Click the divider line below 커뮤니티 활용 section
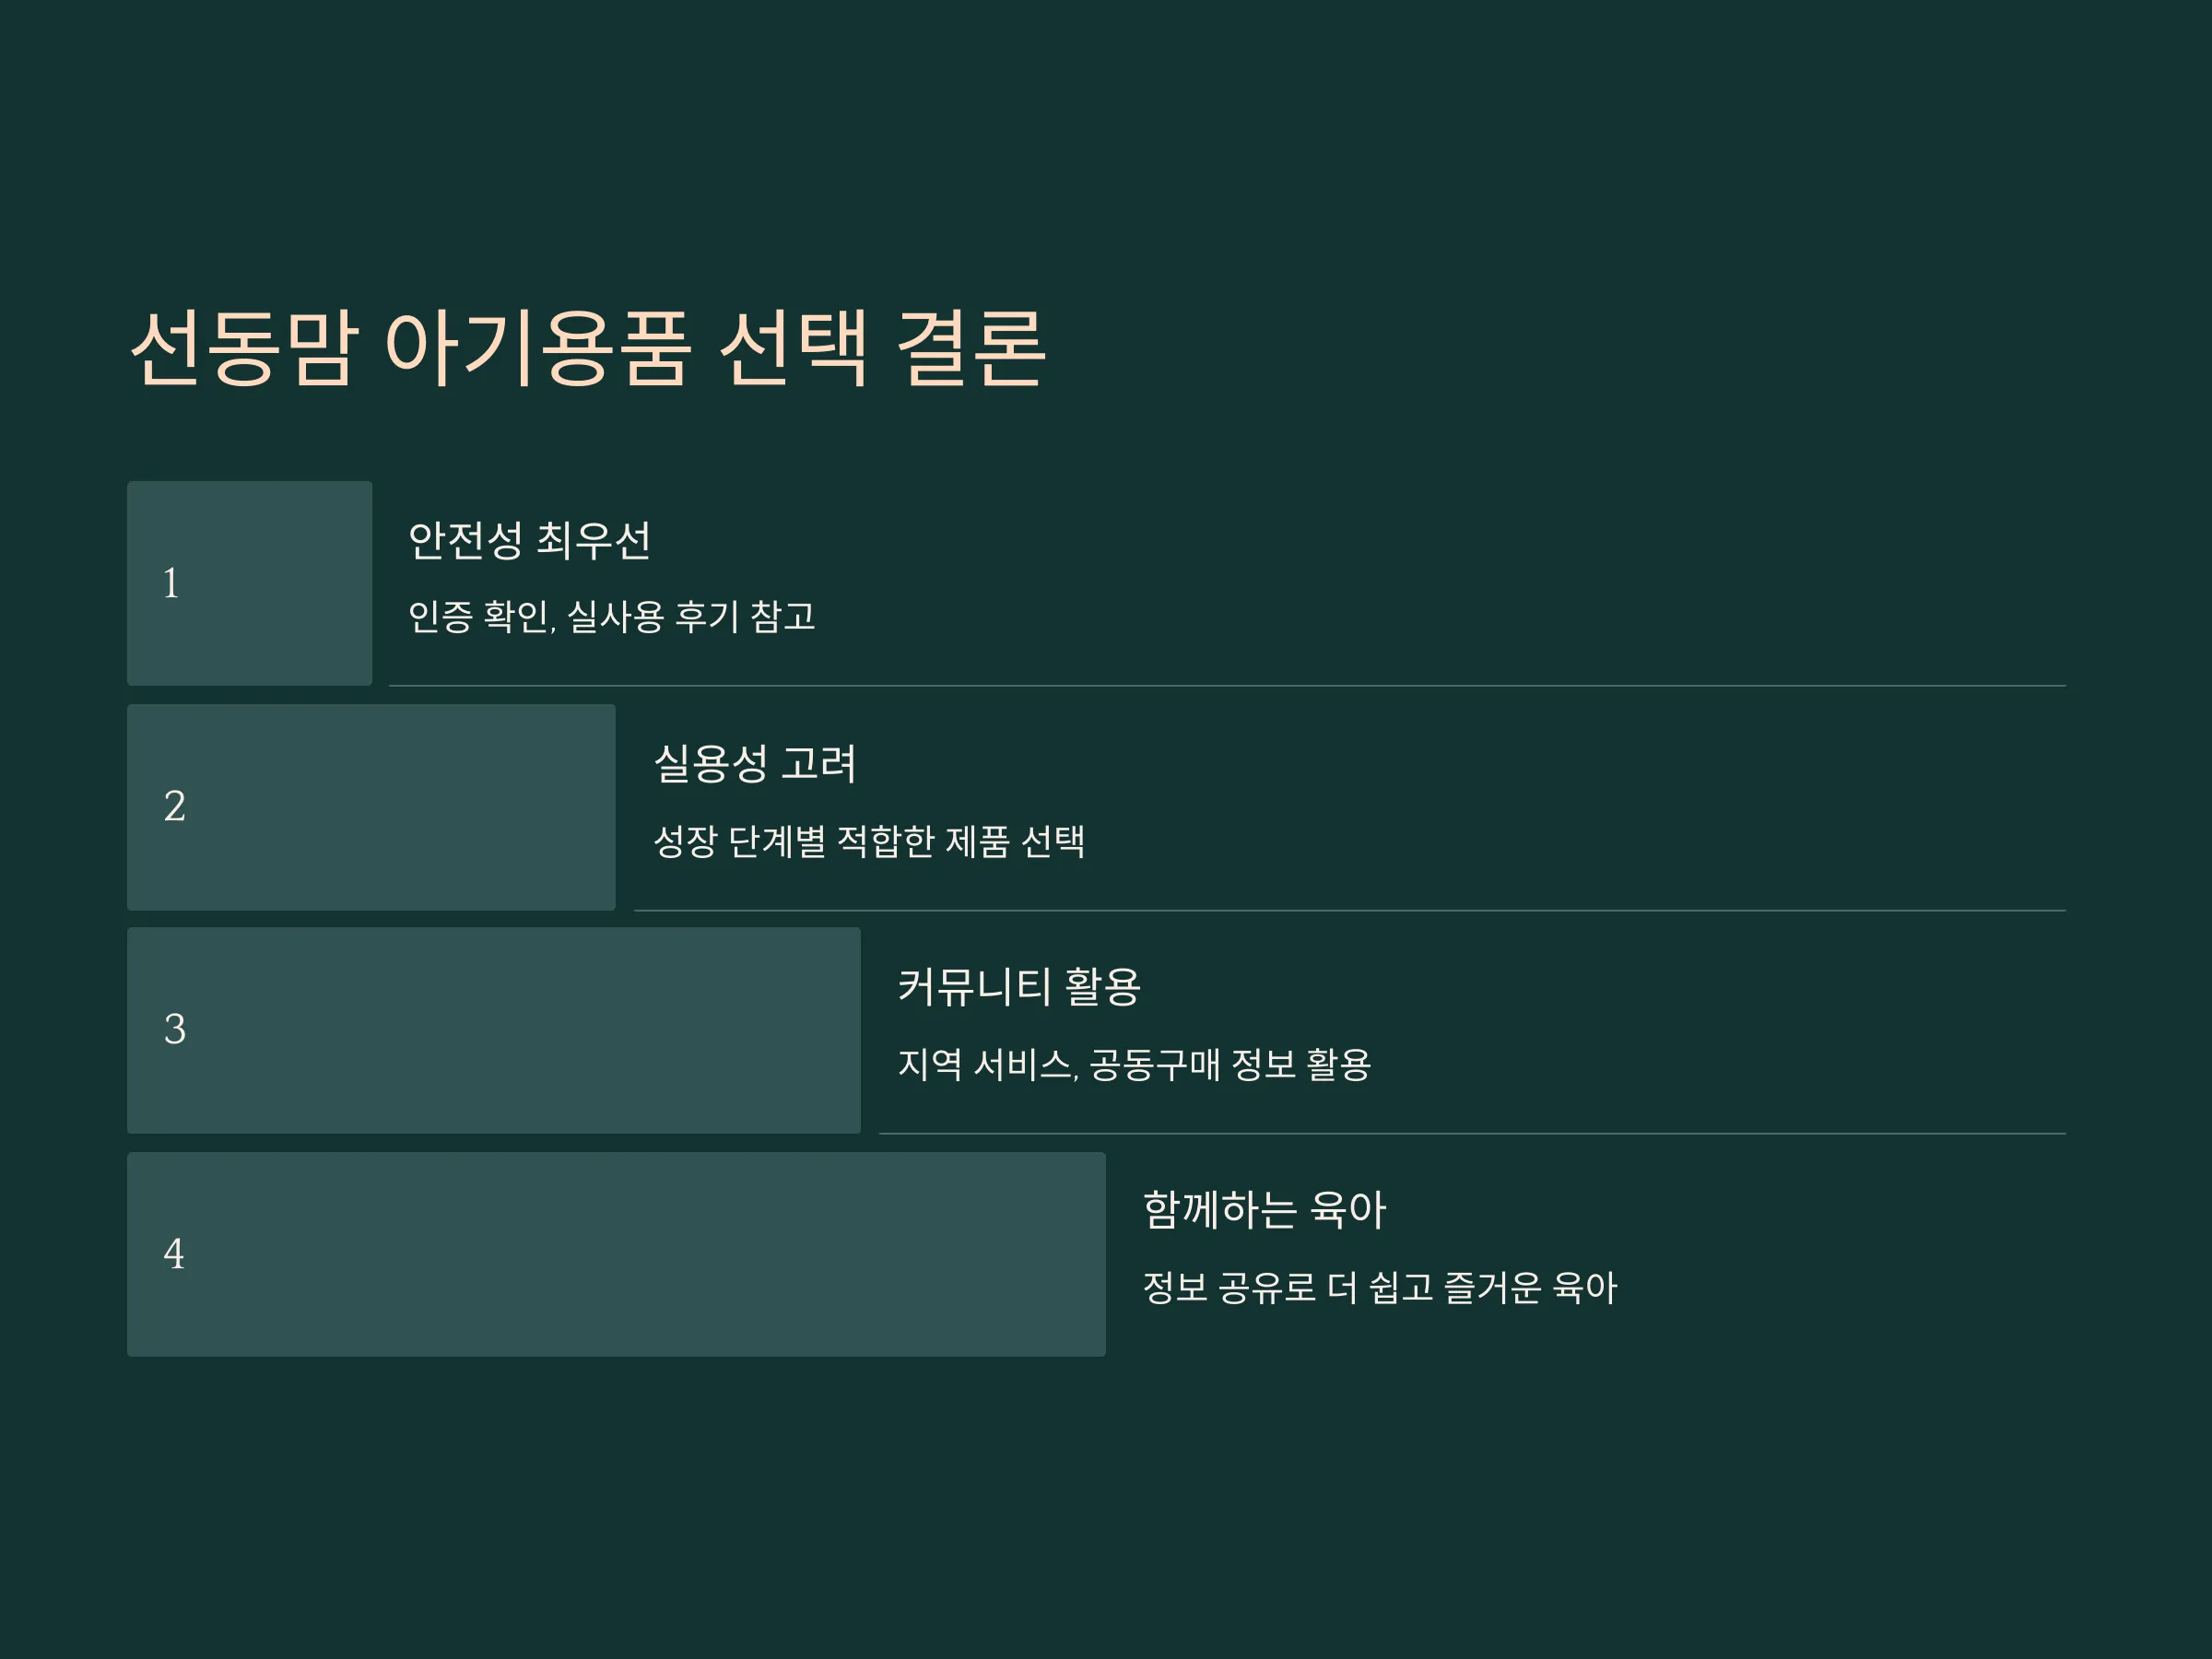Screen dimensions: 2212x1659 pos(1472,1134)
